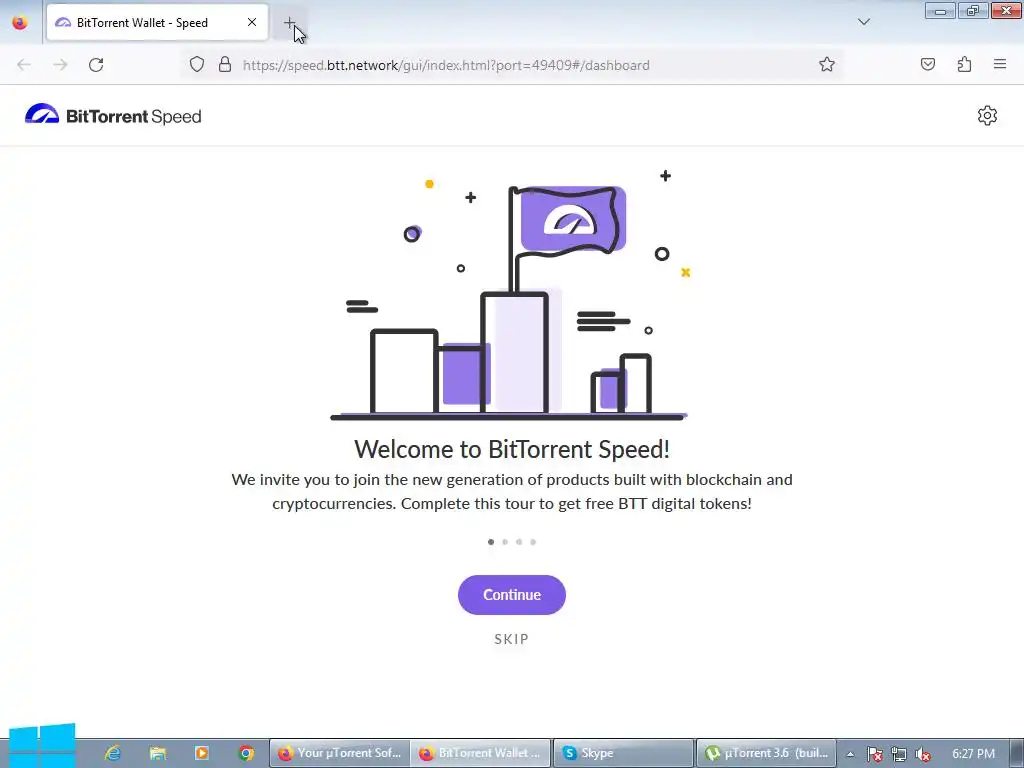Show hidden tray icons arrow

[850, 754]
